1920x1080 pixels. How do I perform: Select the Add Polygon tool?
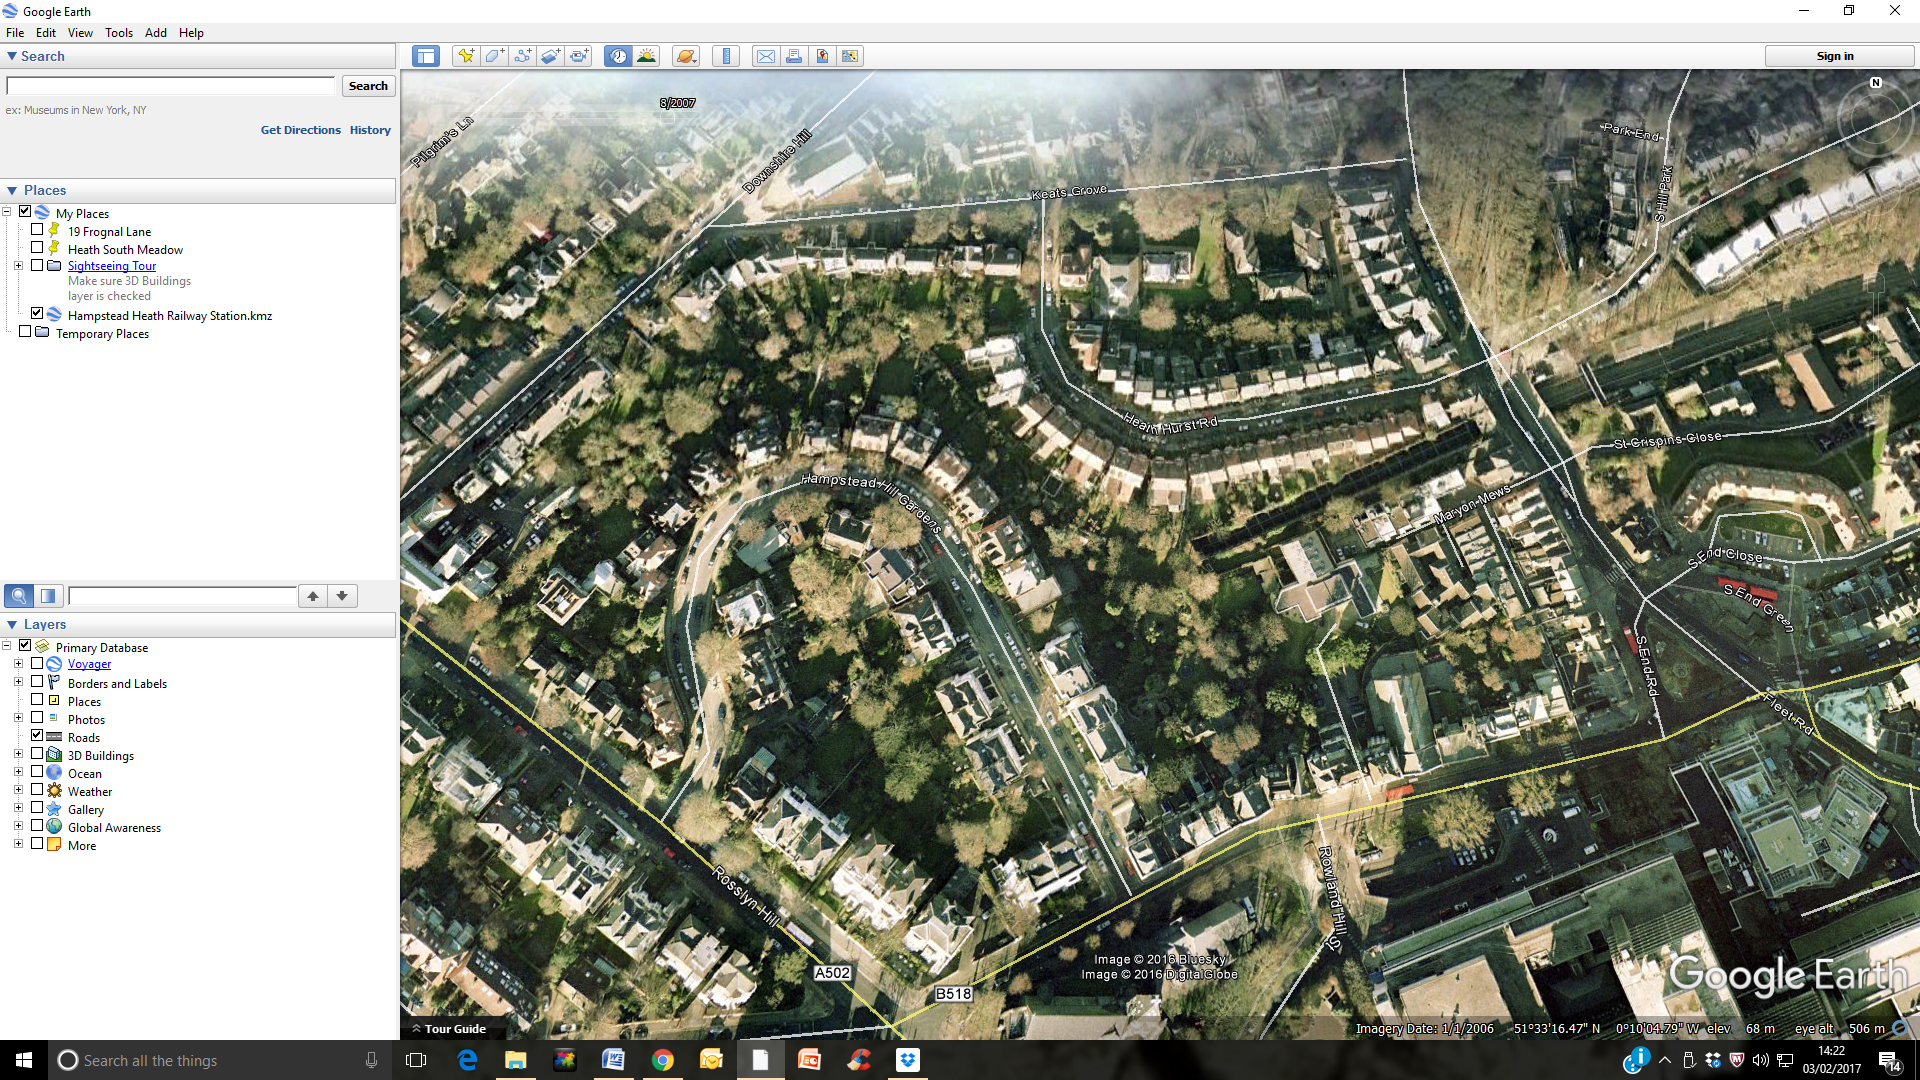coord(494,56)
